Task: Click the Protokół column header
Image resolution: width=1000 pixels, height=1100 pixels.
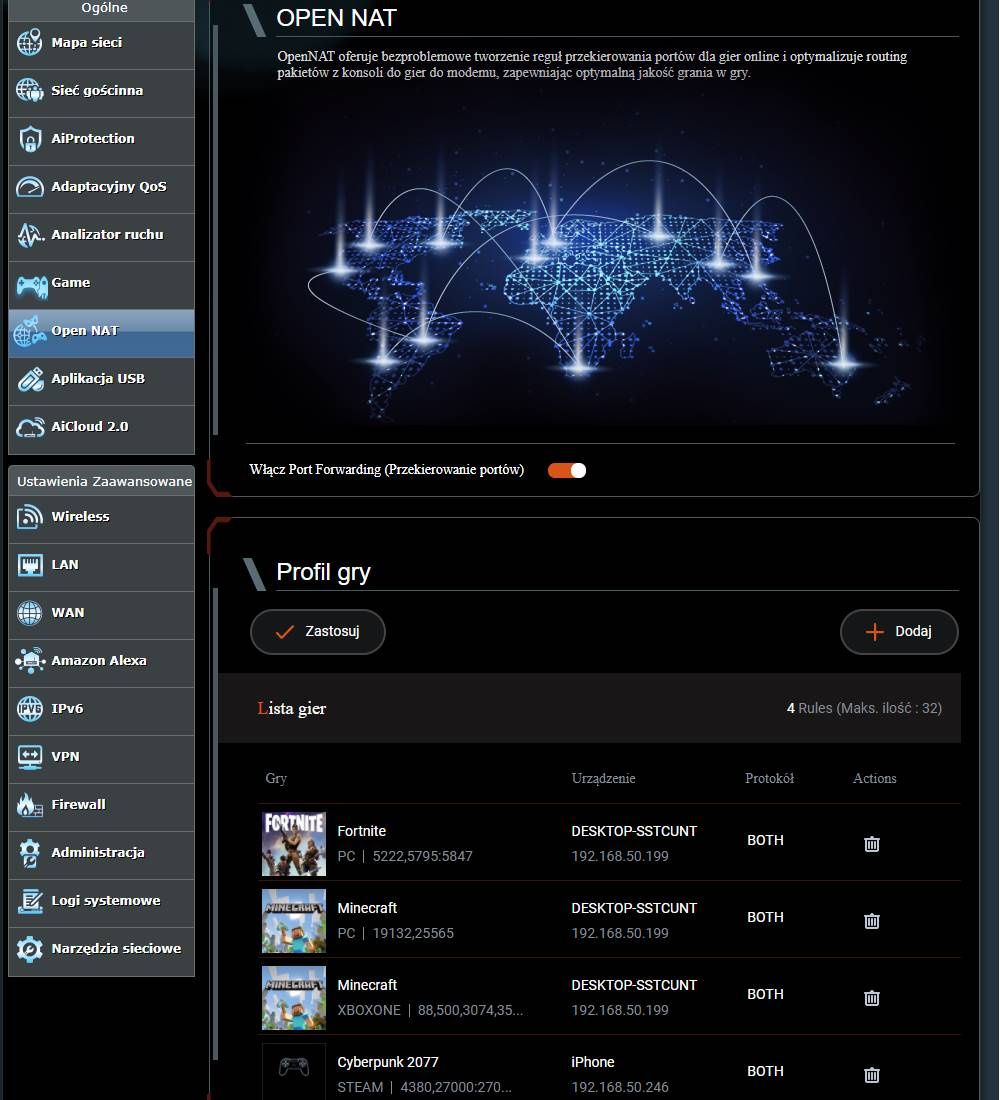Action: [769, 779]
